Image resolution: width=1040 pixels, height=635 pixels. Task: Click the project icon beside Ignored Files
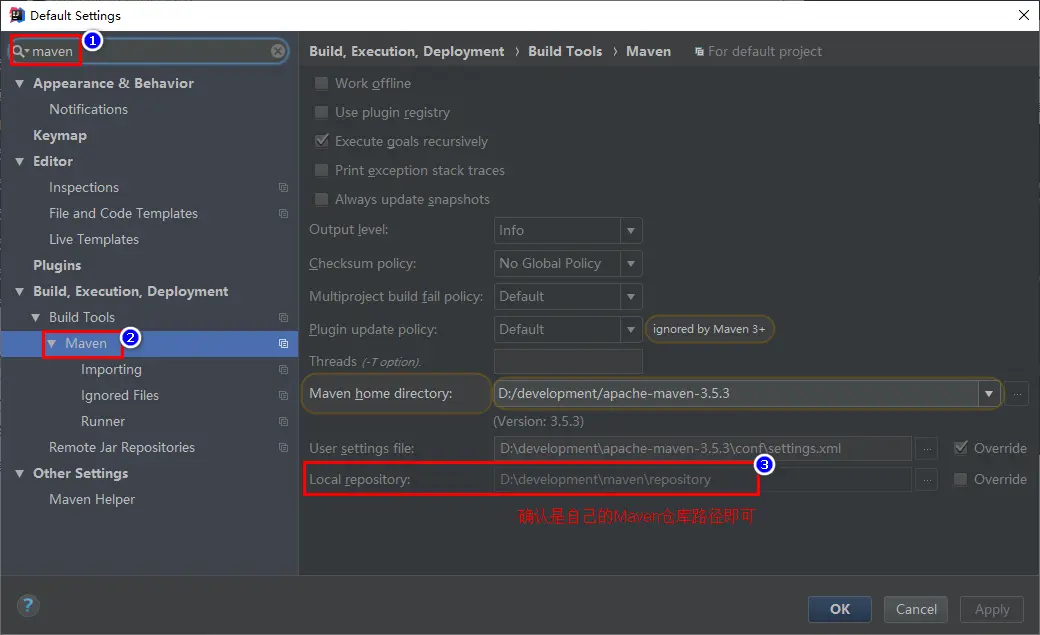283,395
